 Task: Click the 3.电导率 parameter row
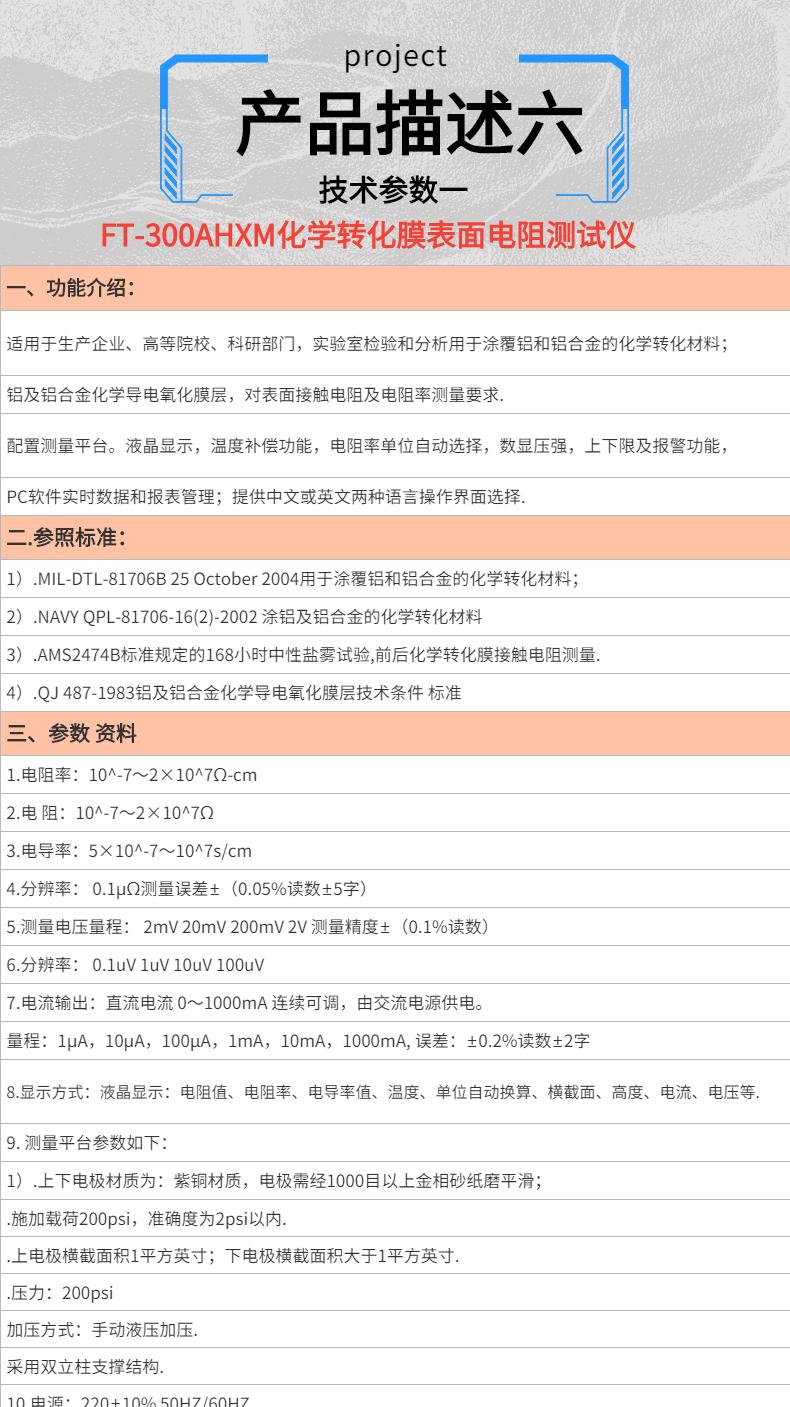pyautogui.click(x=395, y=850)
